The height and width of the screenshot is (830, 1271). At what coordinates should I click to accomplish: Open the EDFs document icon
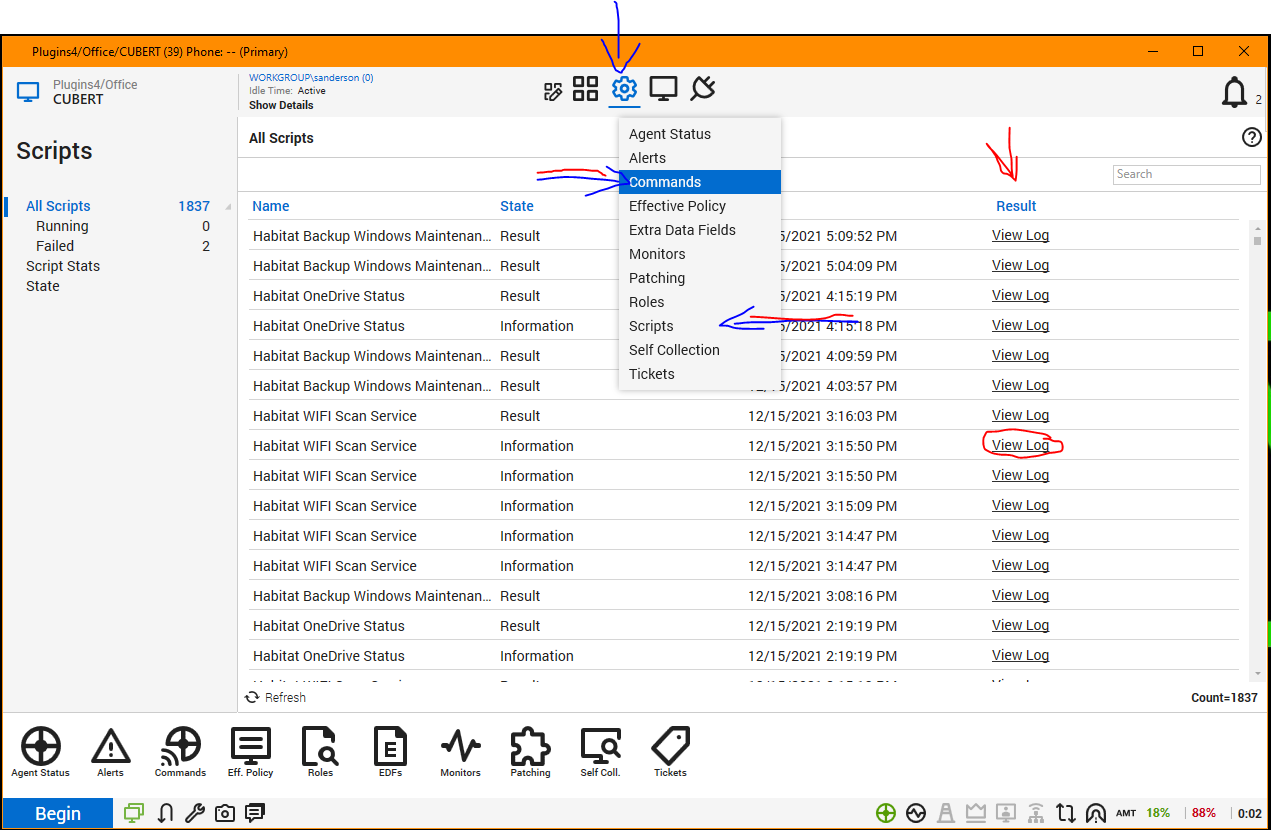[390, 752]
